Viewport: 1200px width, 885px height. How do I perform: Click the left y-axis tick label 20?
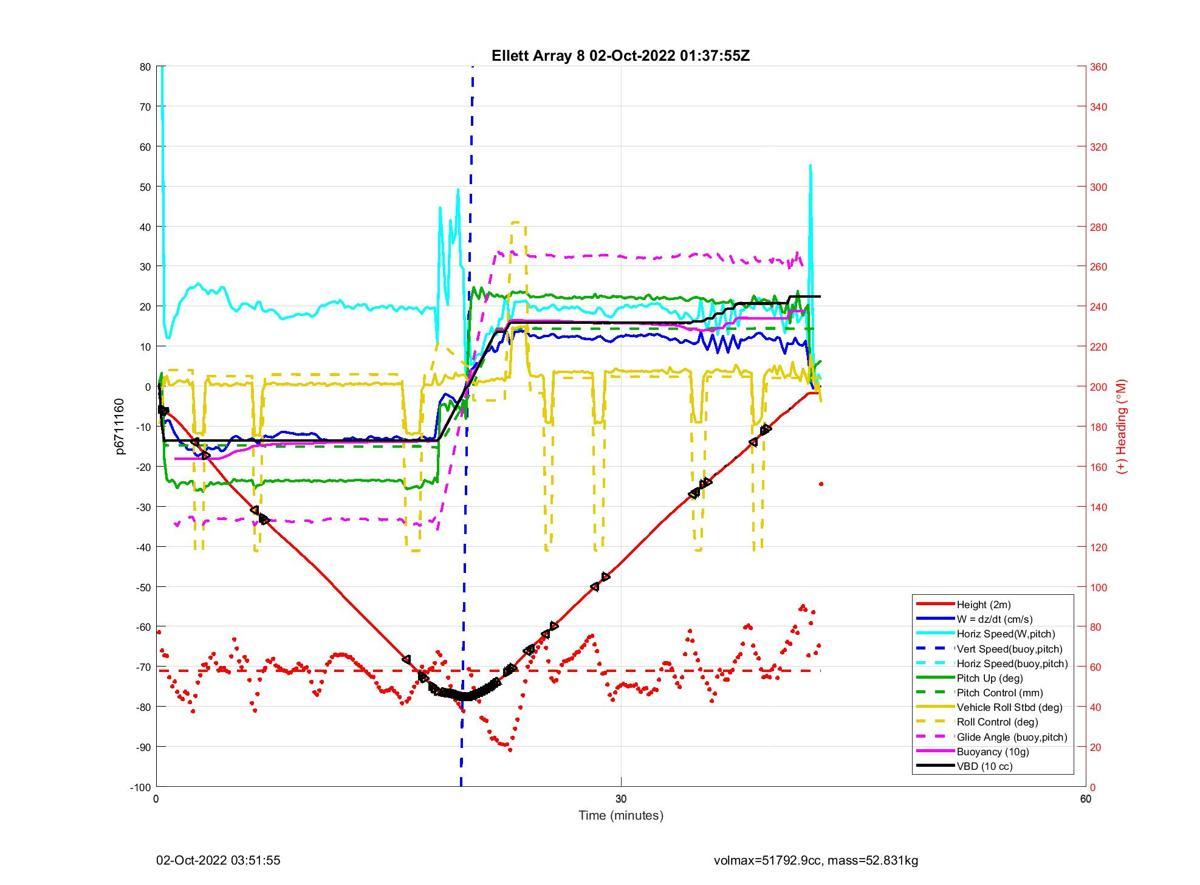coord(145,307)
